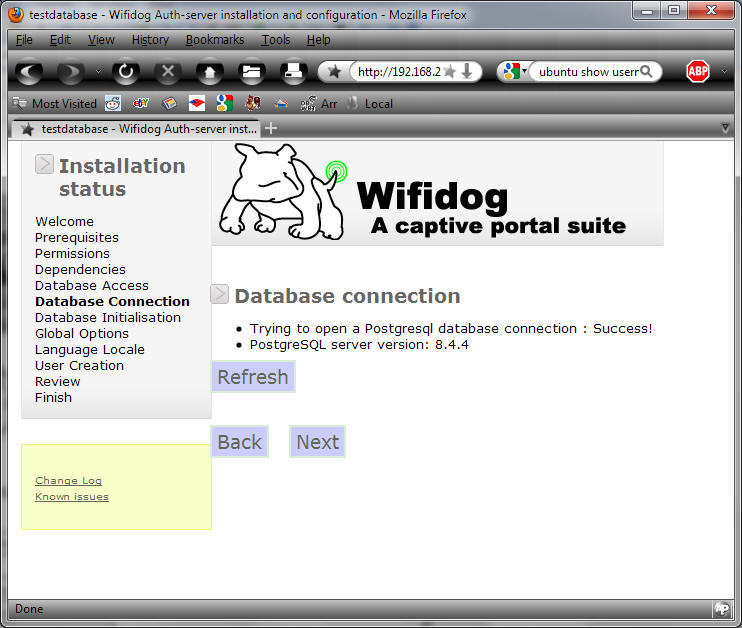Open the Help menu

coord(318,40)
